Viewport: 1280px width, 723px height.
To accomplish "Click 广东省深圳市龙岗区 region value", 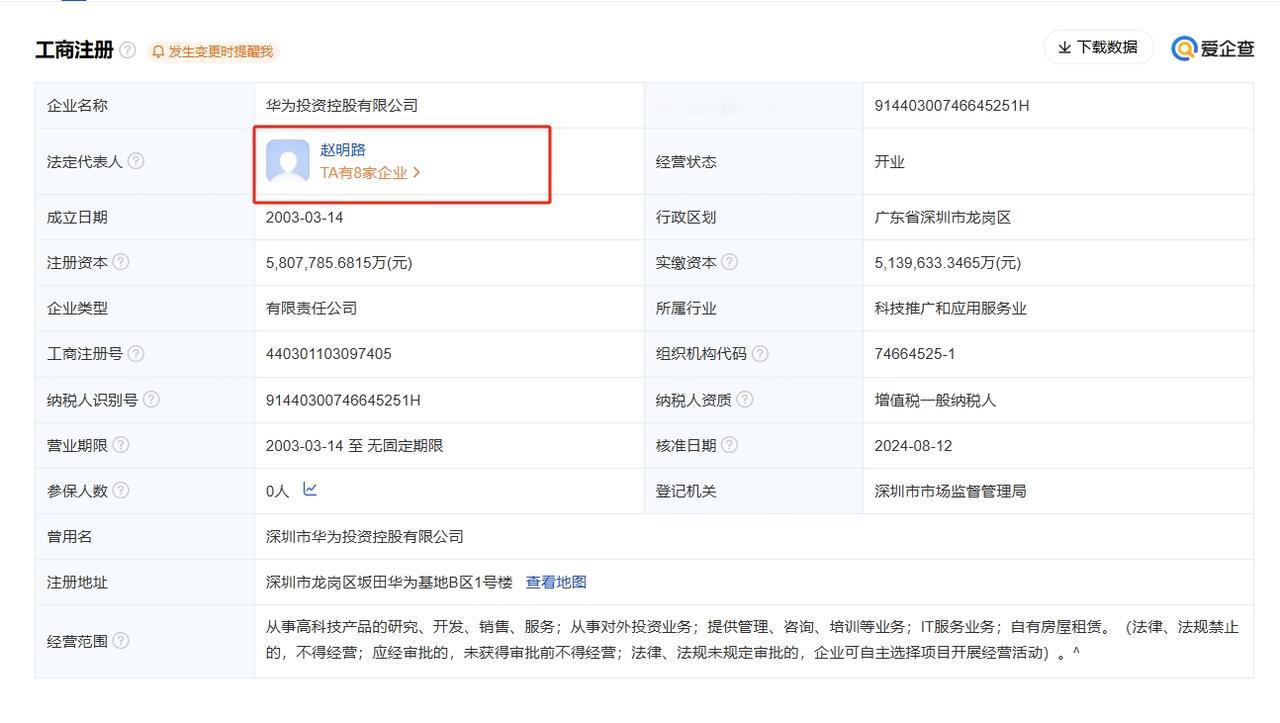I will point(943,217).
